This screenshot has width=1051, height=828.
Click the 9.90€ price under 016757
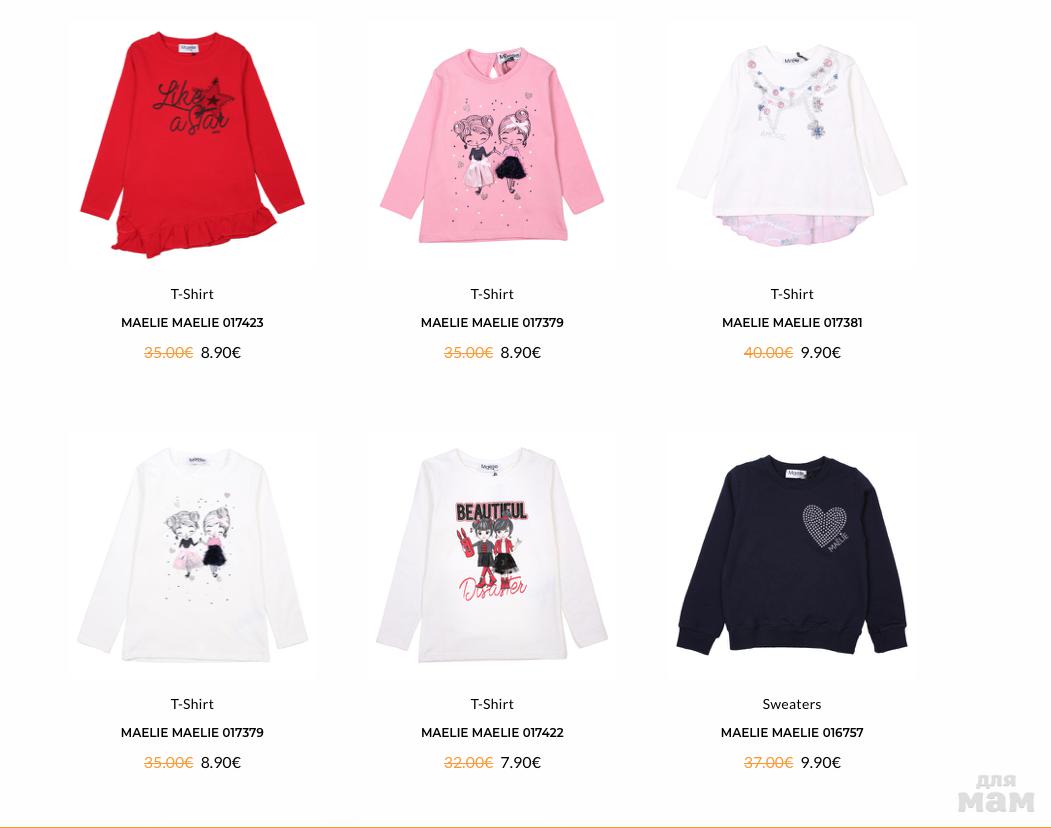[820, 762]
